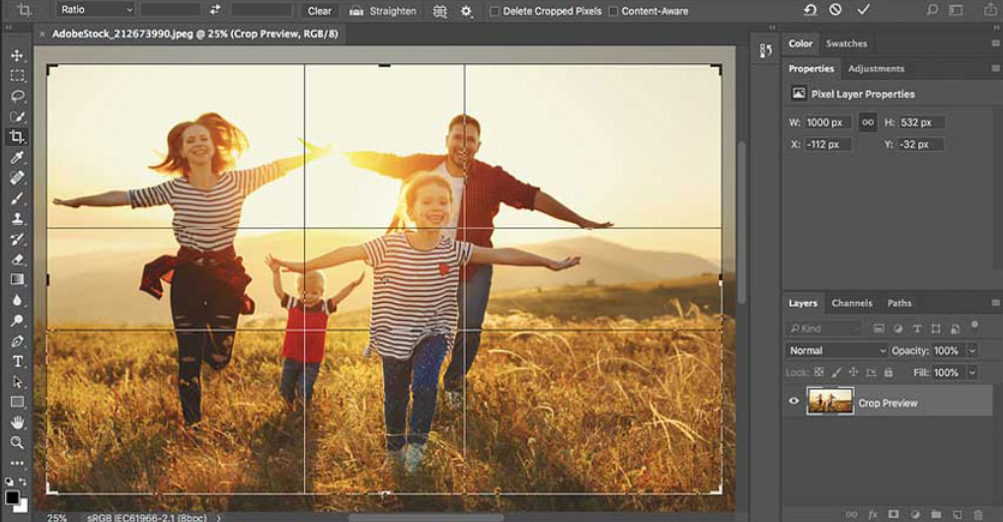The width and height of the screenshot is (1003, 522).
Task: Select the Move tool
Action: [17, 56]
